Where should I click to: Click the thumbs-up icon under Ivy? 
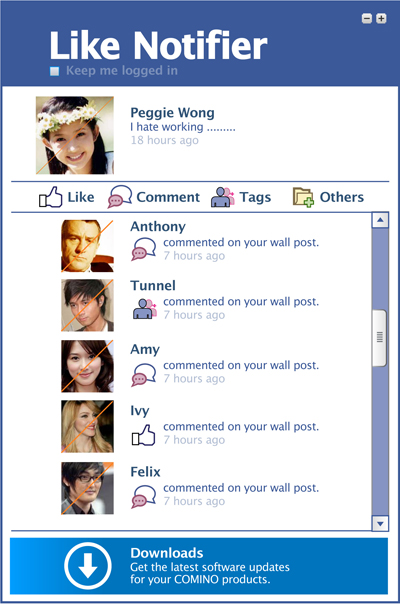pyautogui.click(x=144, y=435)
